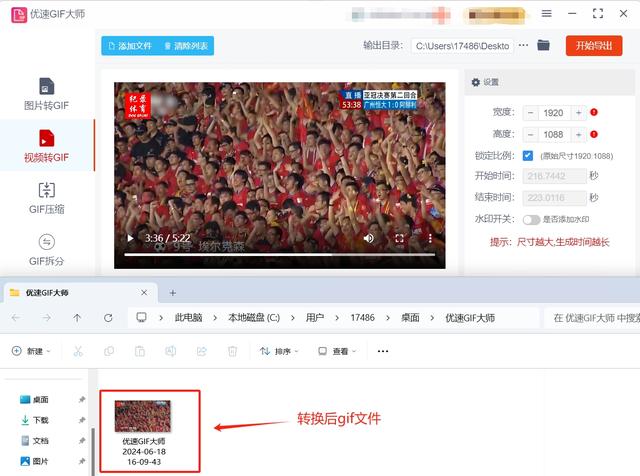Open the 新建 dropdown
The image size is (640, 476).
31,351
